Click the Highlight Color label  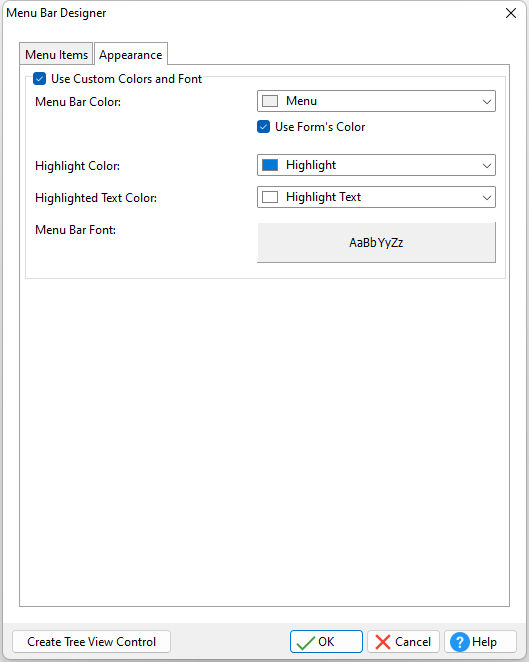77,166
